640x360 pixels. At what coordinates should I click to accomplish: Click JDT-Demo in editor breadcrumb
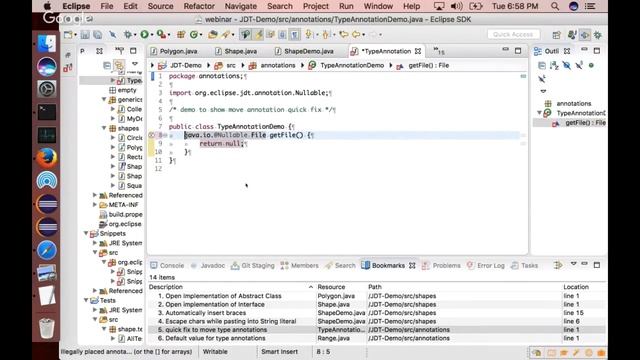(186, 65)
